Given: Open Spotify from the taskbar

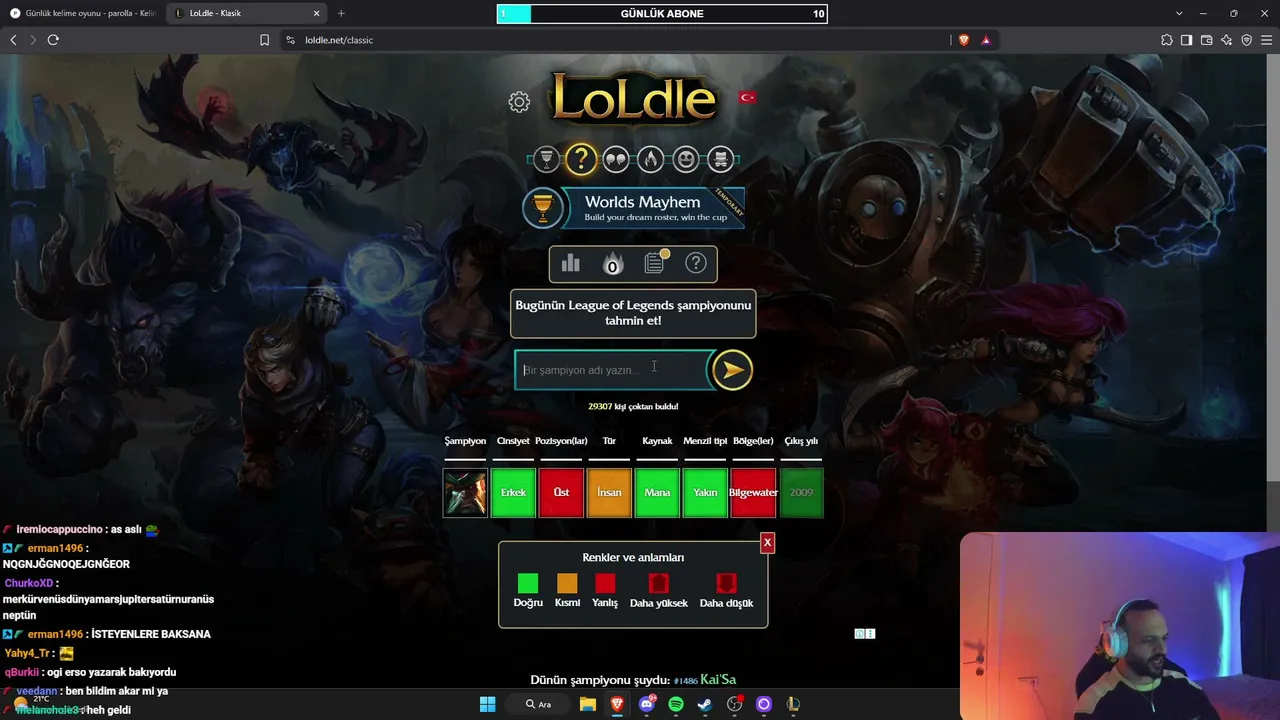Looking at the screenshot, I should [x=676, y=704].
